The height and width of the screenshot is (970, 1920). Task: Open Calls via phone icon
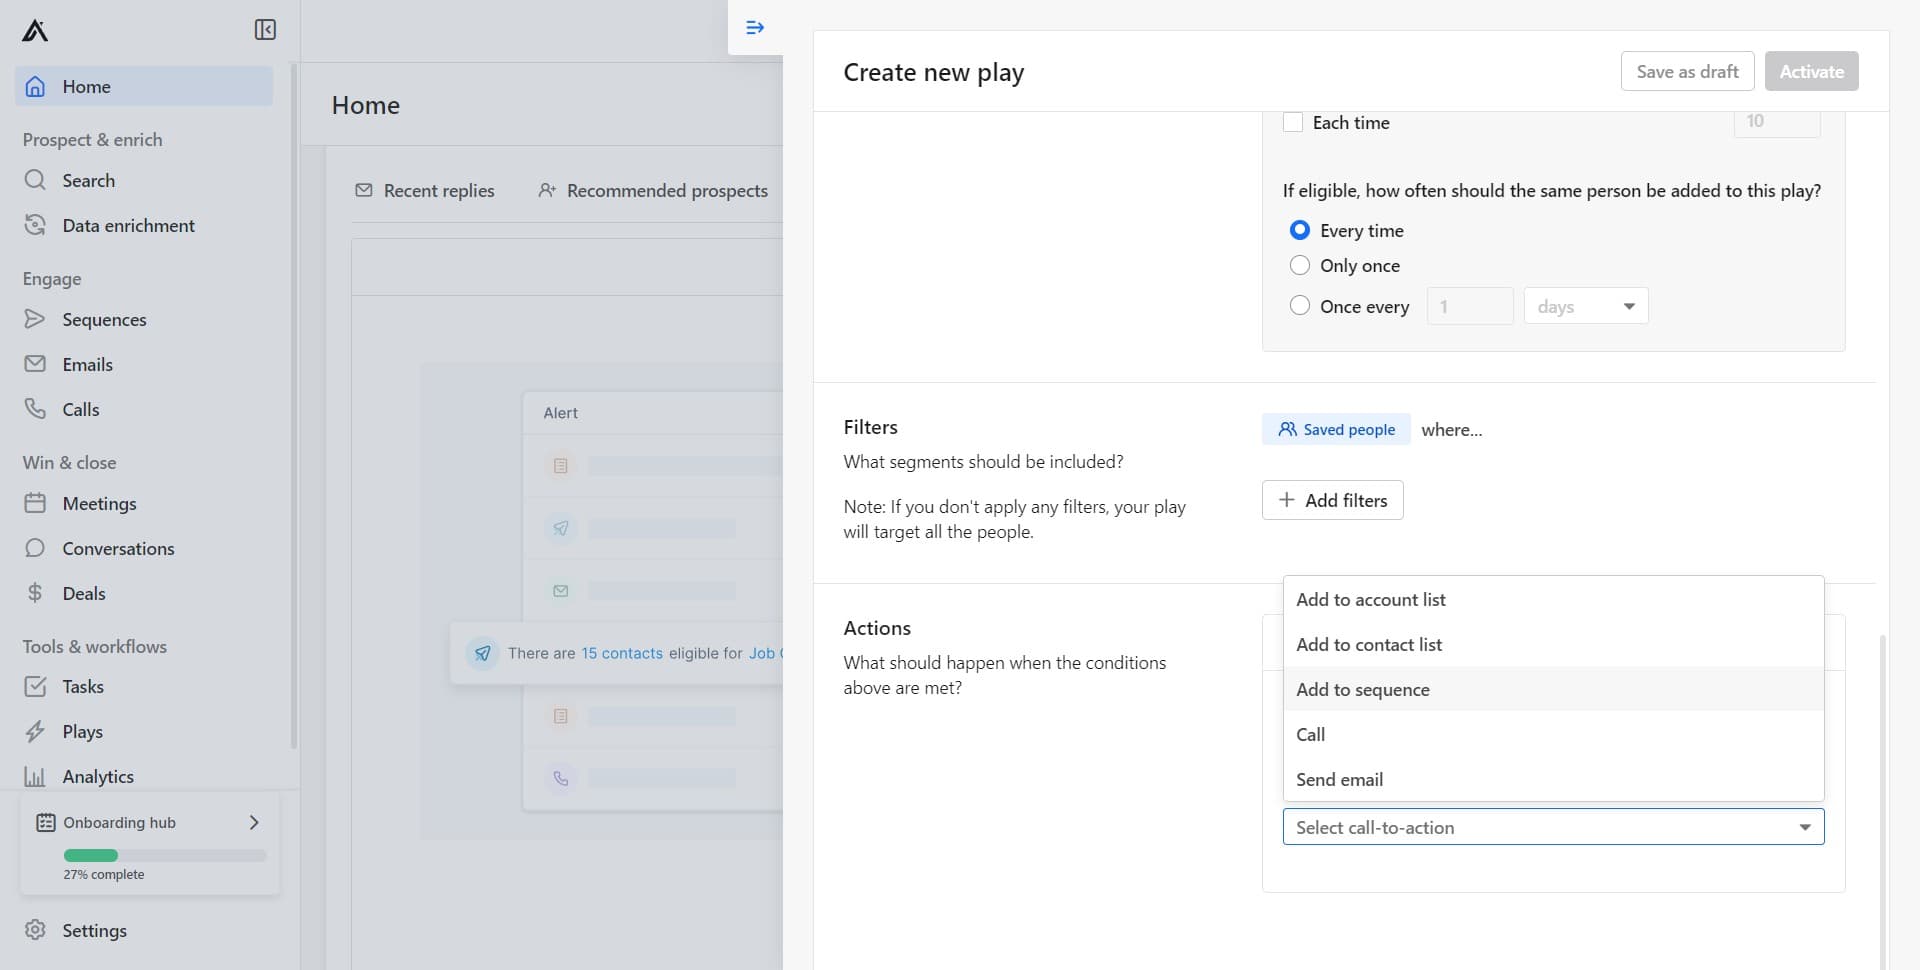coord(35,409)
